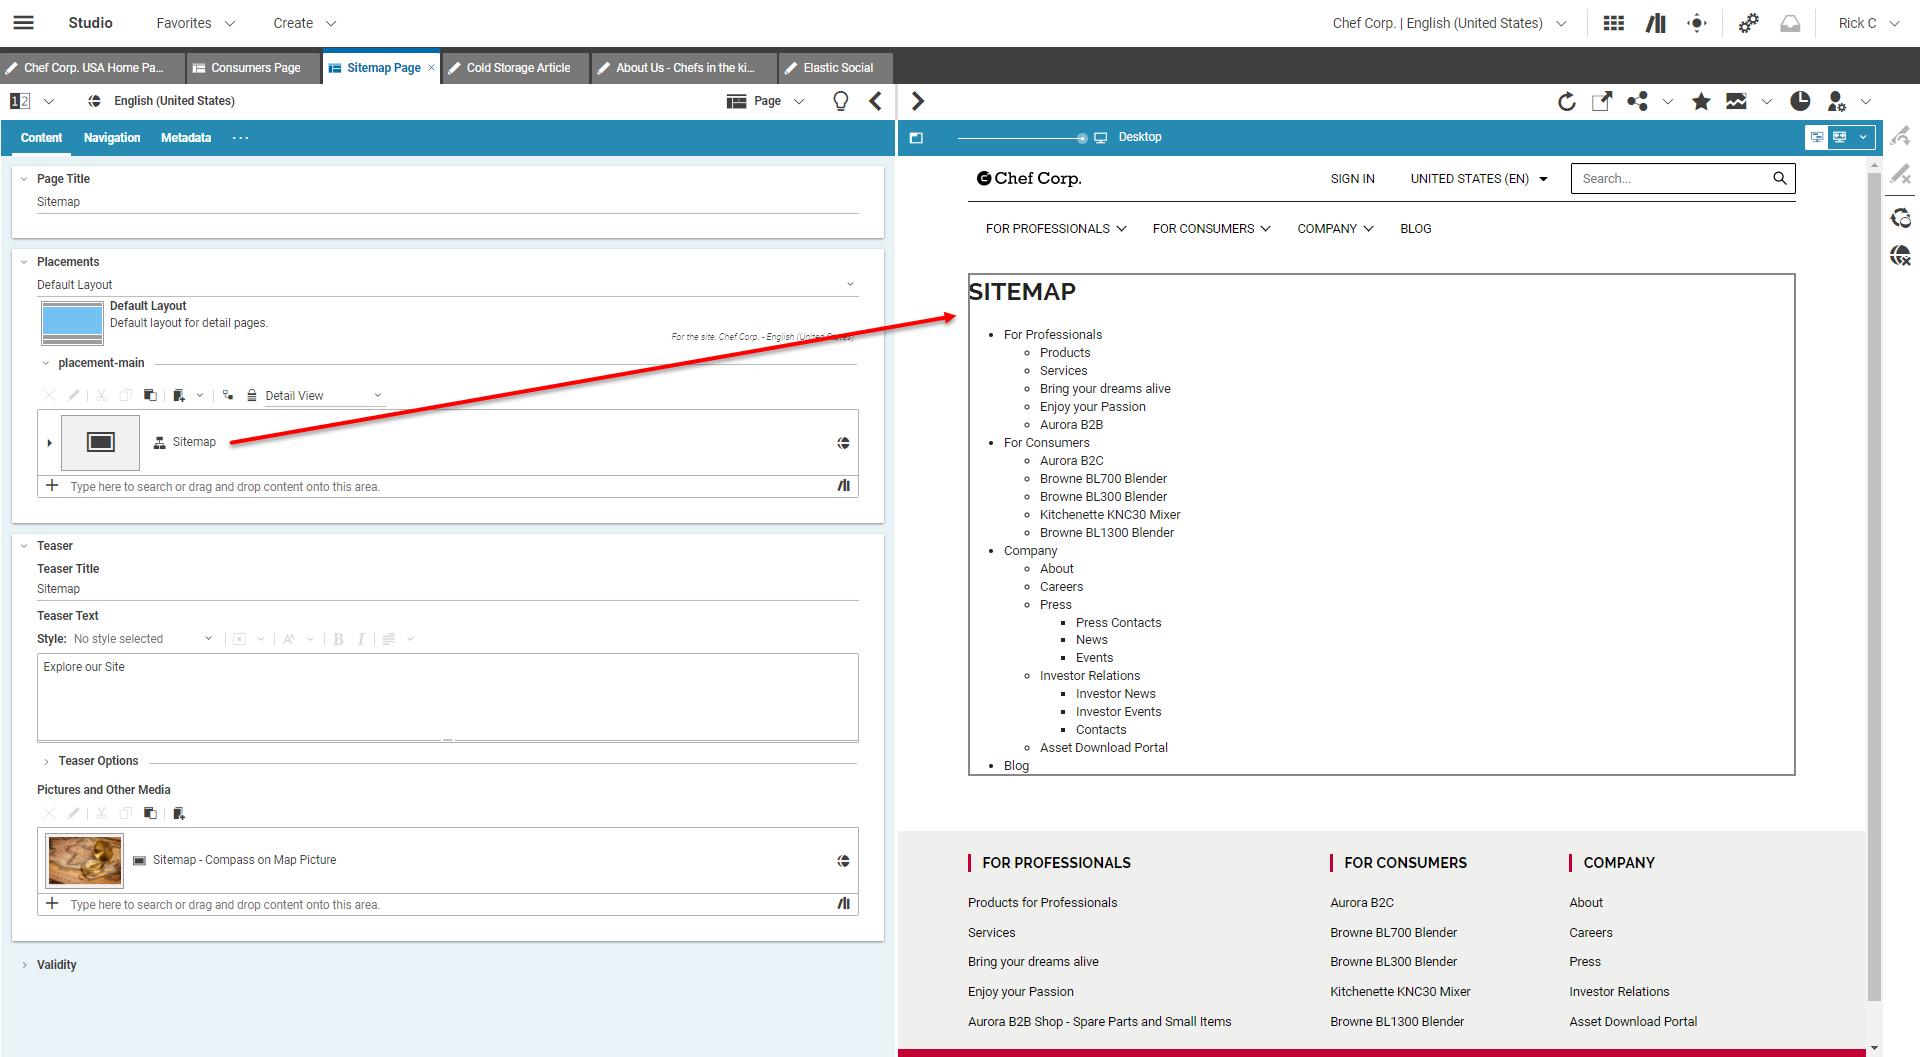Open the Studio hamburger menu
This screenshot has width=1920, height=1057.
click(x=23, y=22)
